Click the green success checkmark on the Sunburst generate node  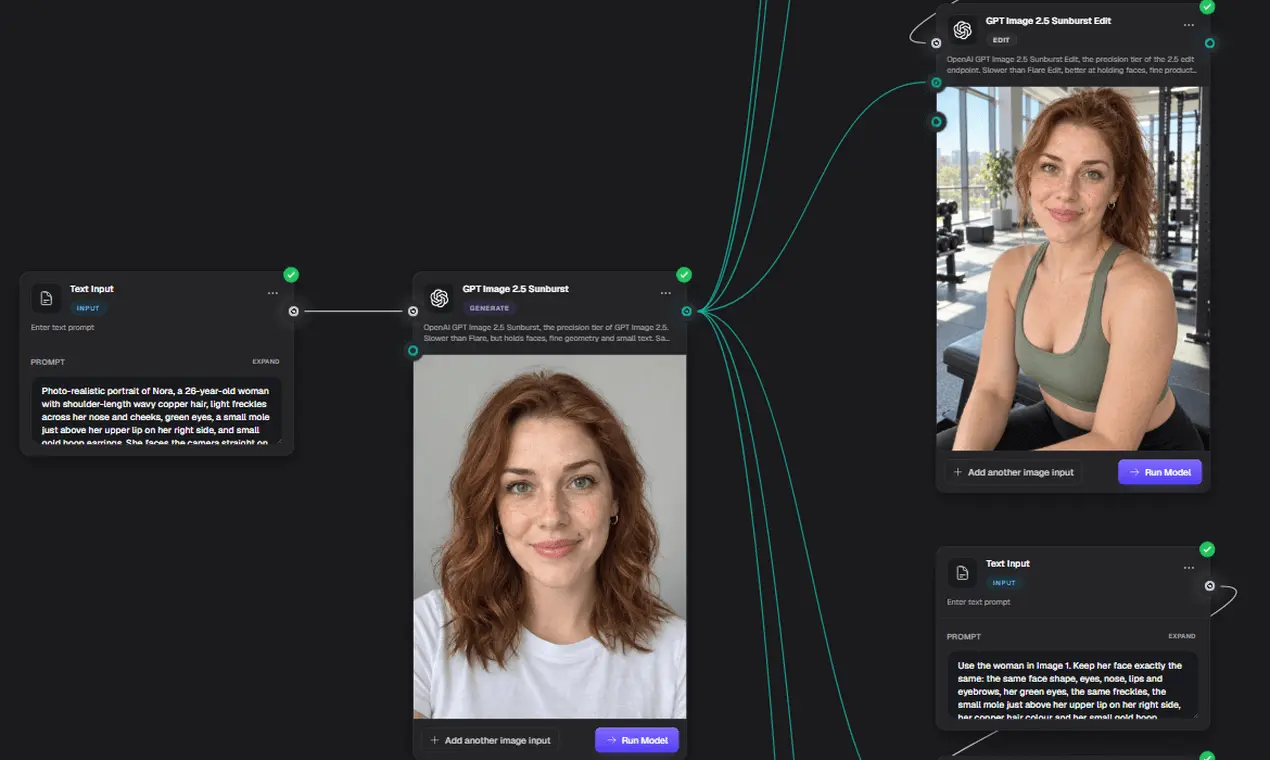coord(684,275)
